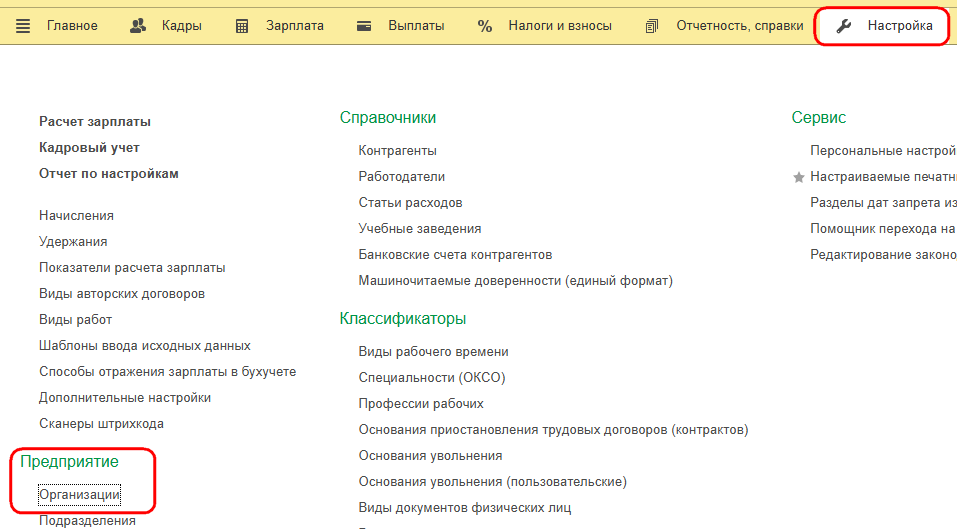Open the Организации list
Screen dimensions: 957x529
click(79, 494)
